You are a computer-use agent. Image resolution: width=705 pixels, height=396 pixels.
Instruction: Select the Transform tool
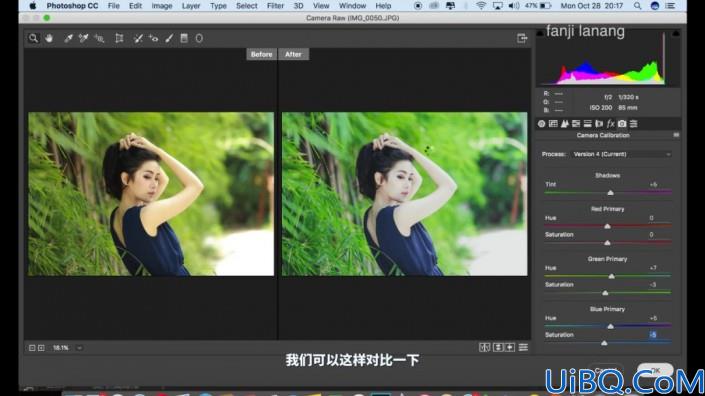(119, 38)
